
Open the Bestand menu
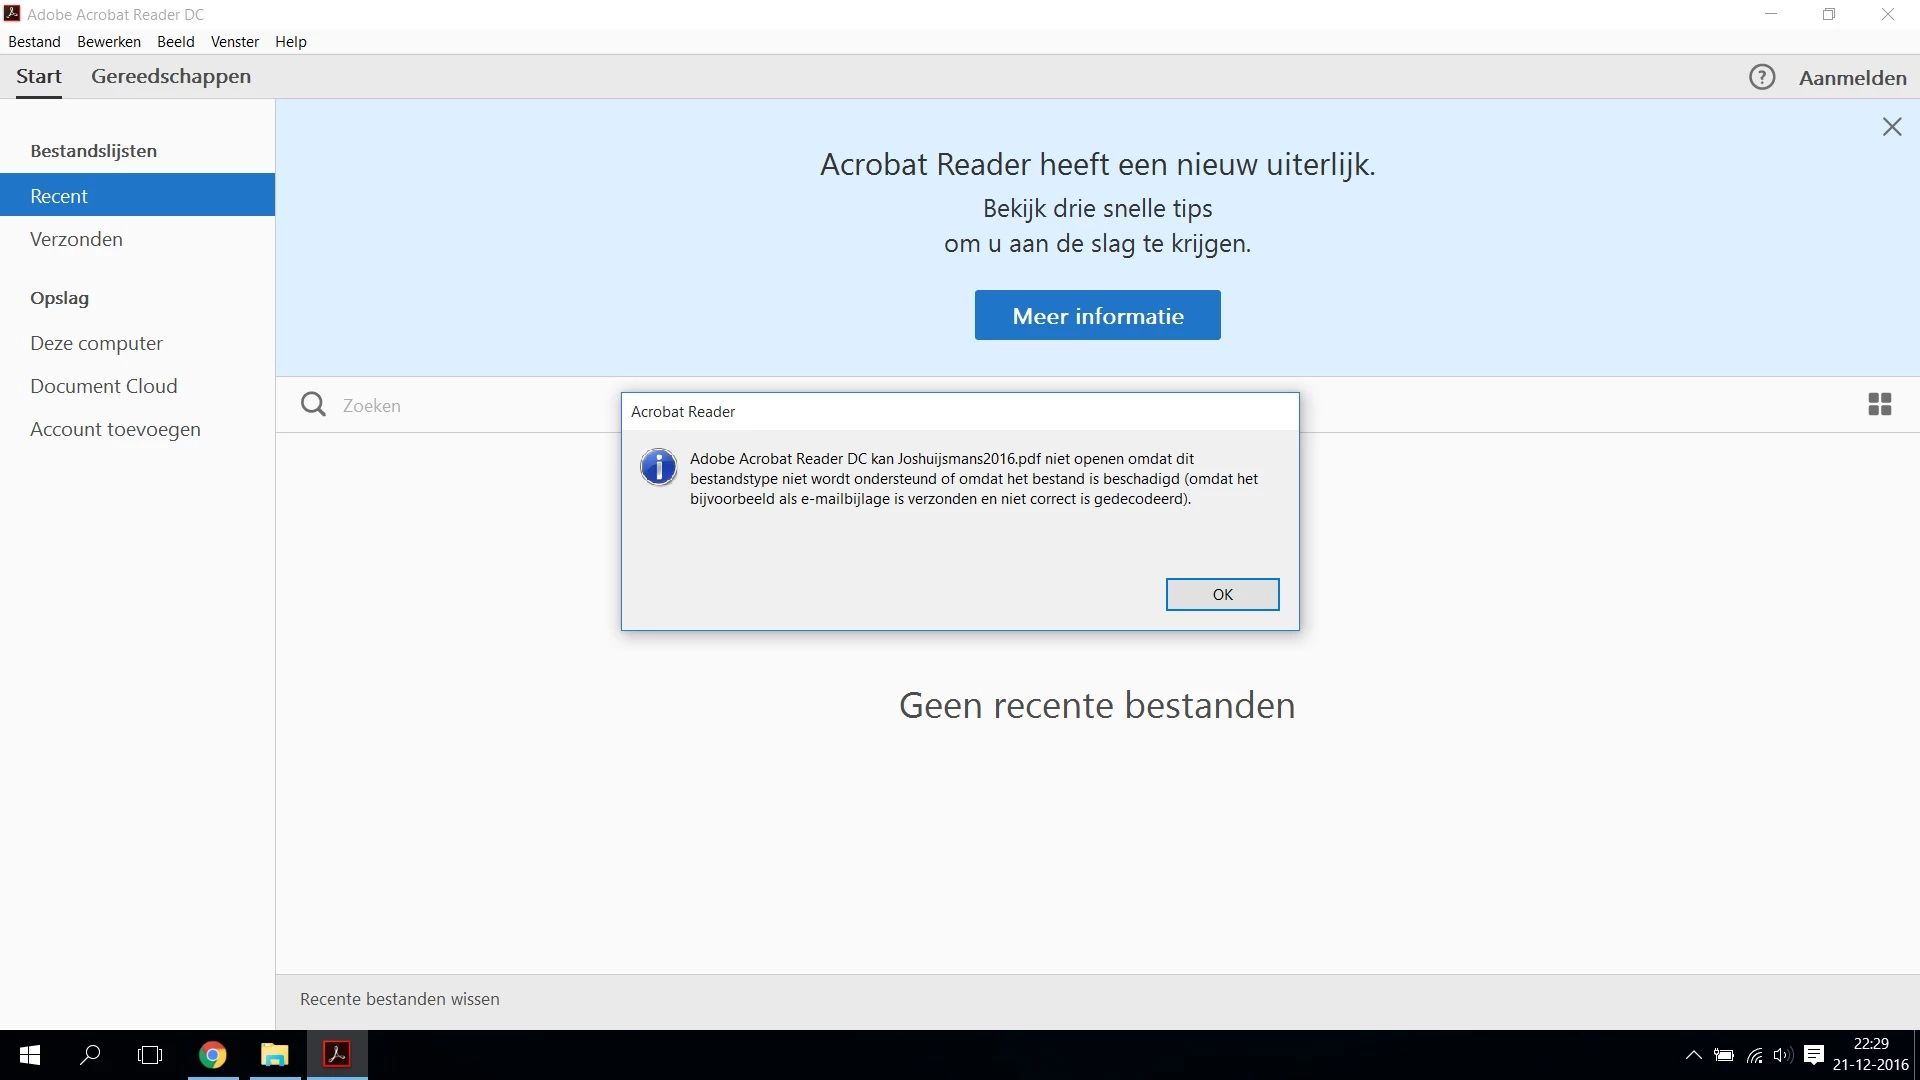[x=34, y=42]
